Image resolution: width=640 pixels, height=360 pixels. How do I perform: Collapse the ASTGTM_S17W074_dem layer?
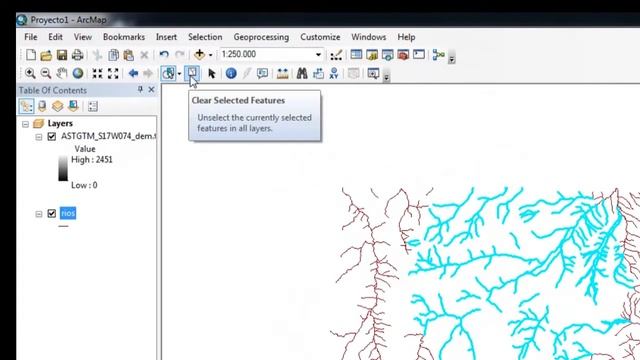(x=38, y=137)
